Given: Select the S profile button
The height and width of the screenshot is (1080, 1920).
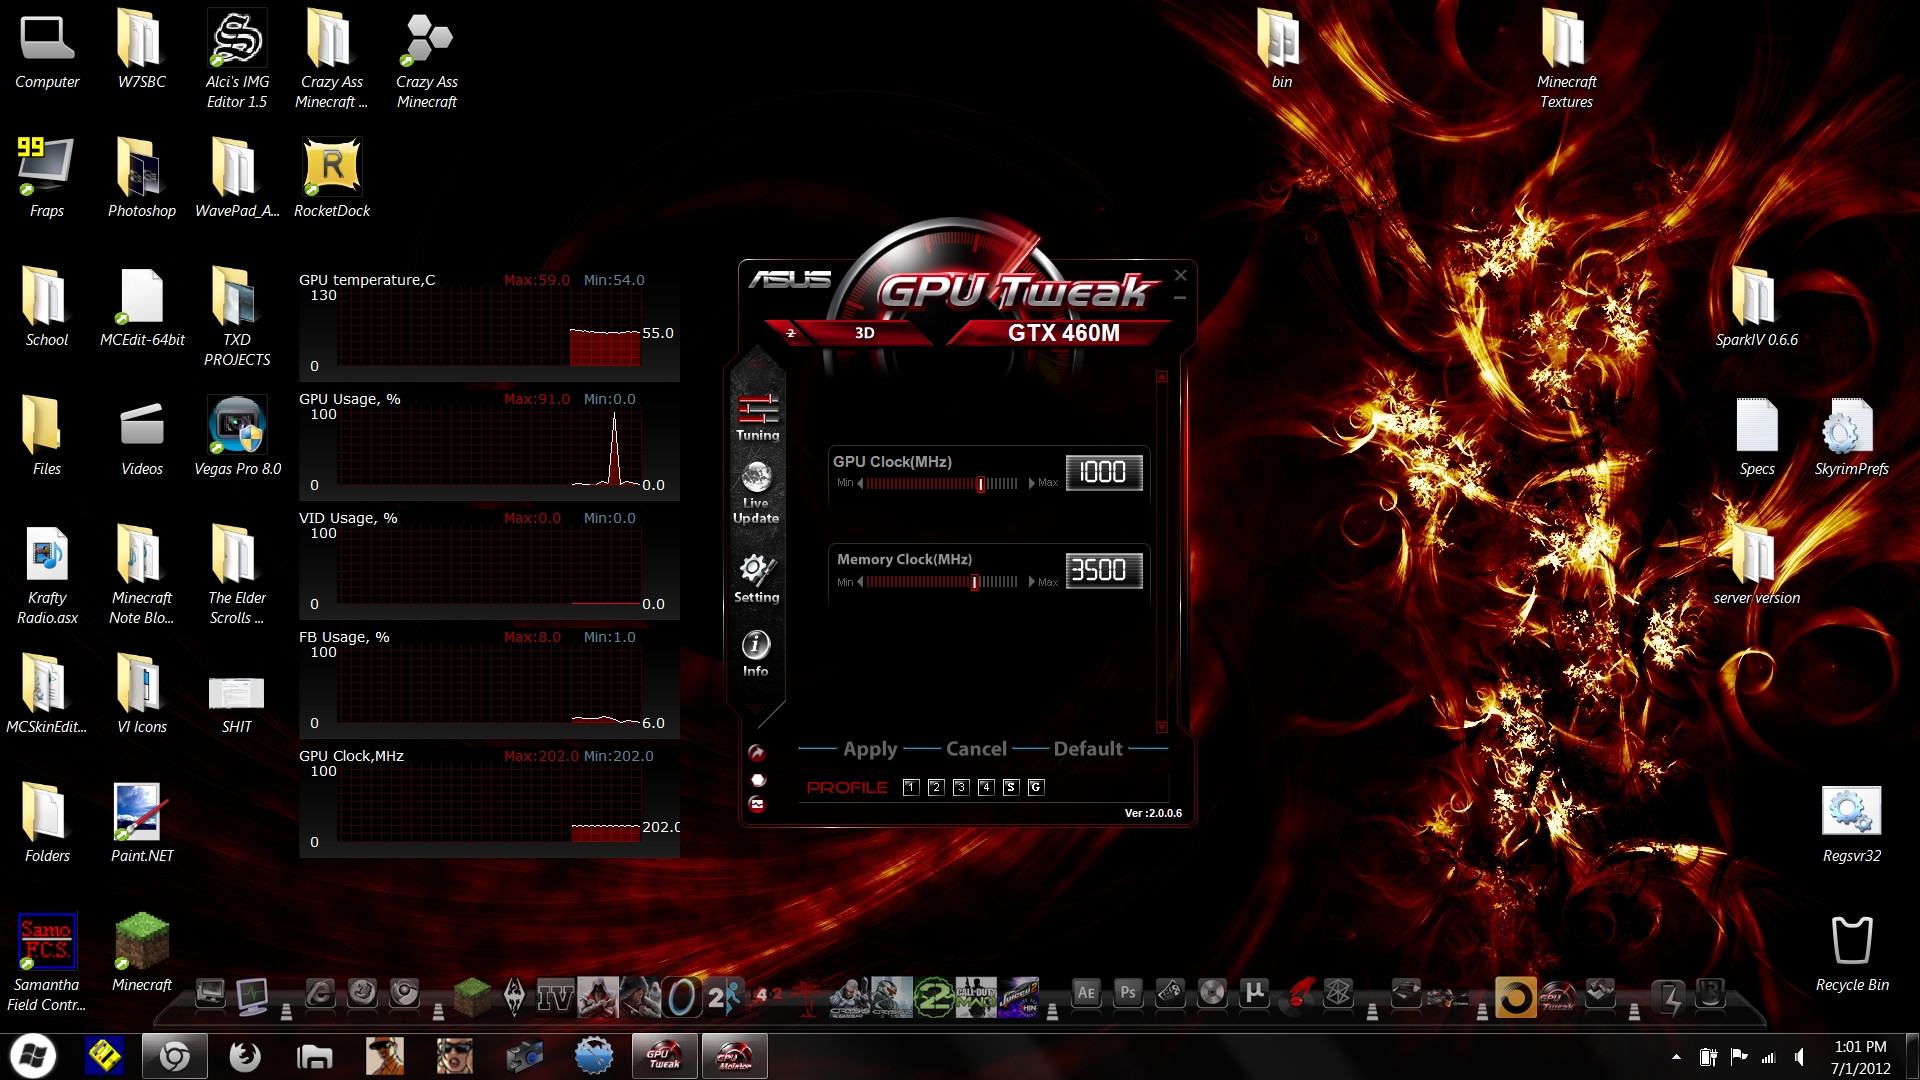Looking at the screenshot, I should tap(1011, 788).
